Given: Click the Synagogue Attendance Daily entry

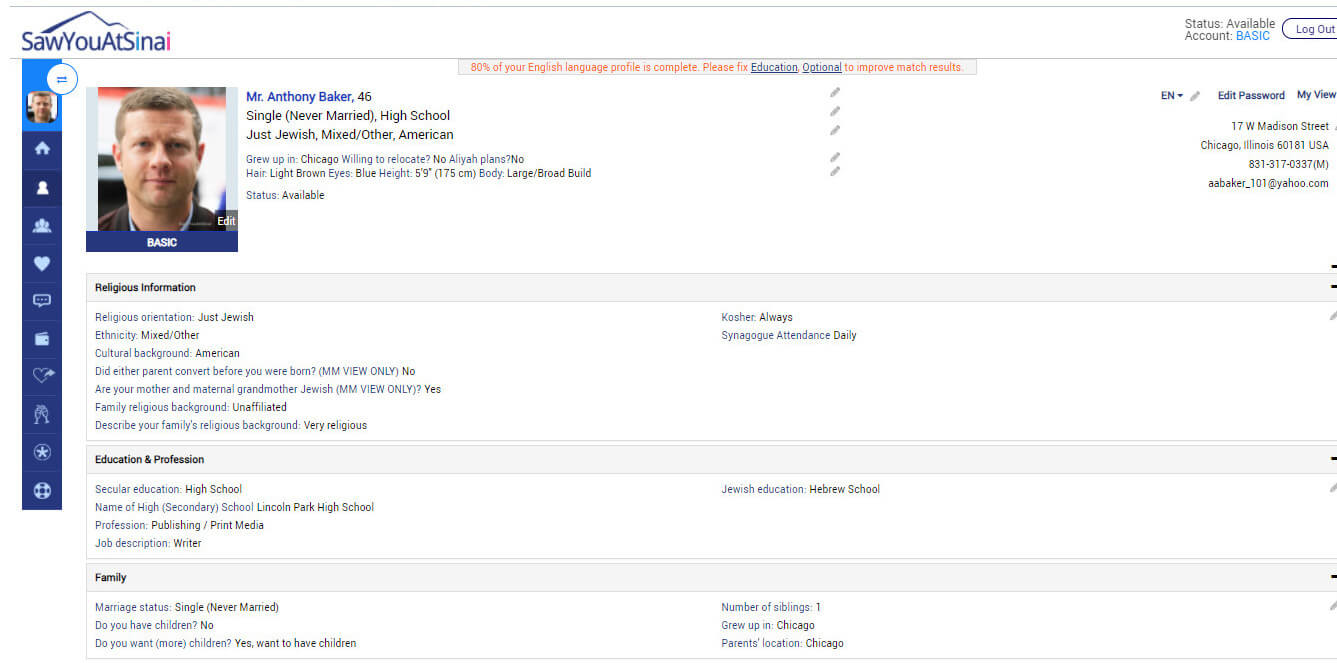Looking at the screenshot, I should (789, 336).
